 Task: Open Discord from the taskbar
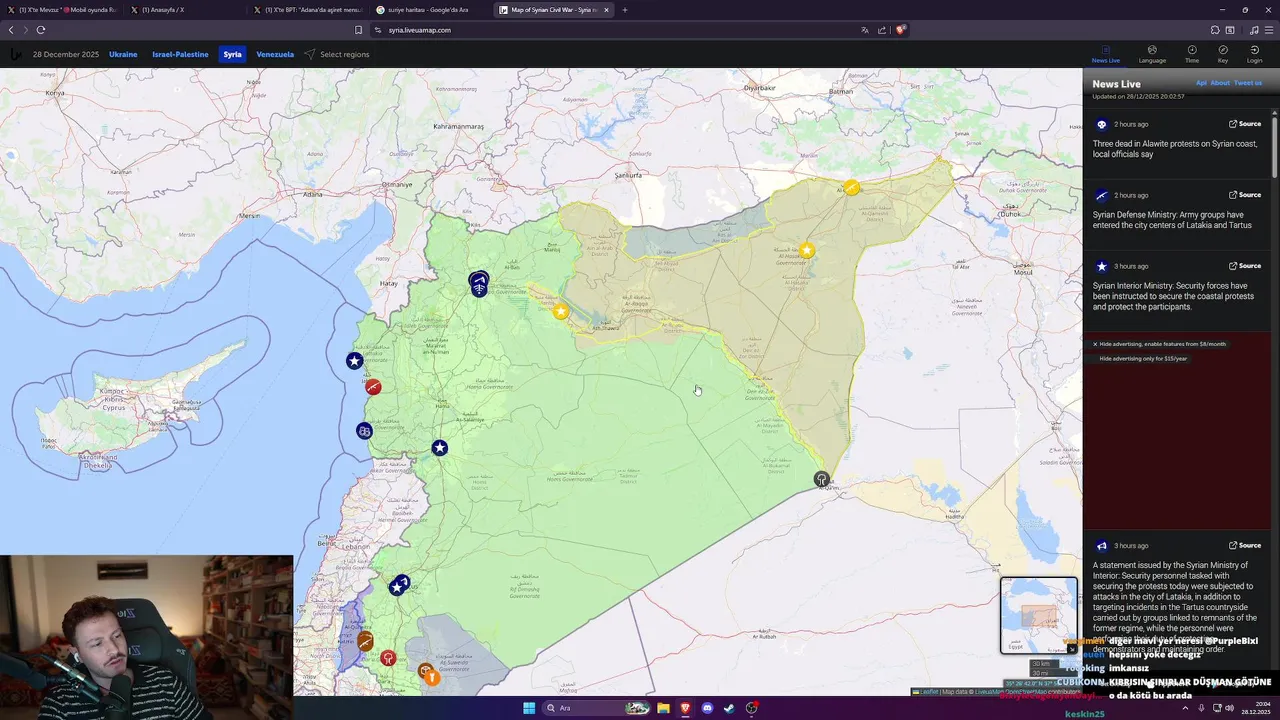click(x=707, y=708)
